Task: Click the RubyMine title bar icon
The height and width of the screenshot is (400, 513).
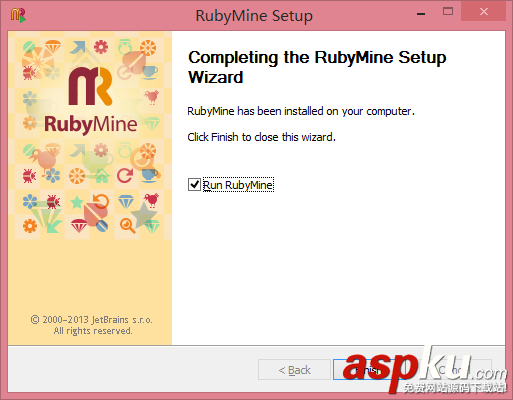Action: pyautogui.click(x=18, y=15)
